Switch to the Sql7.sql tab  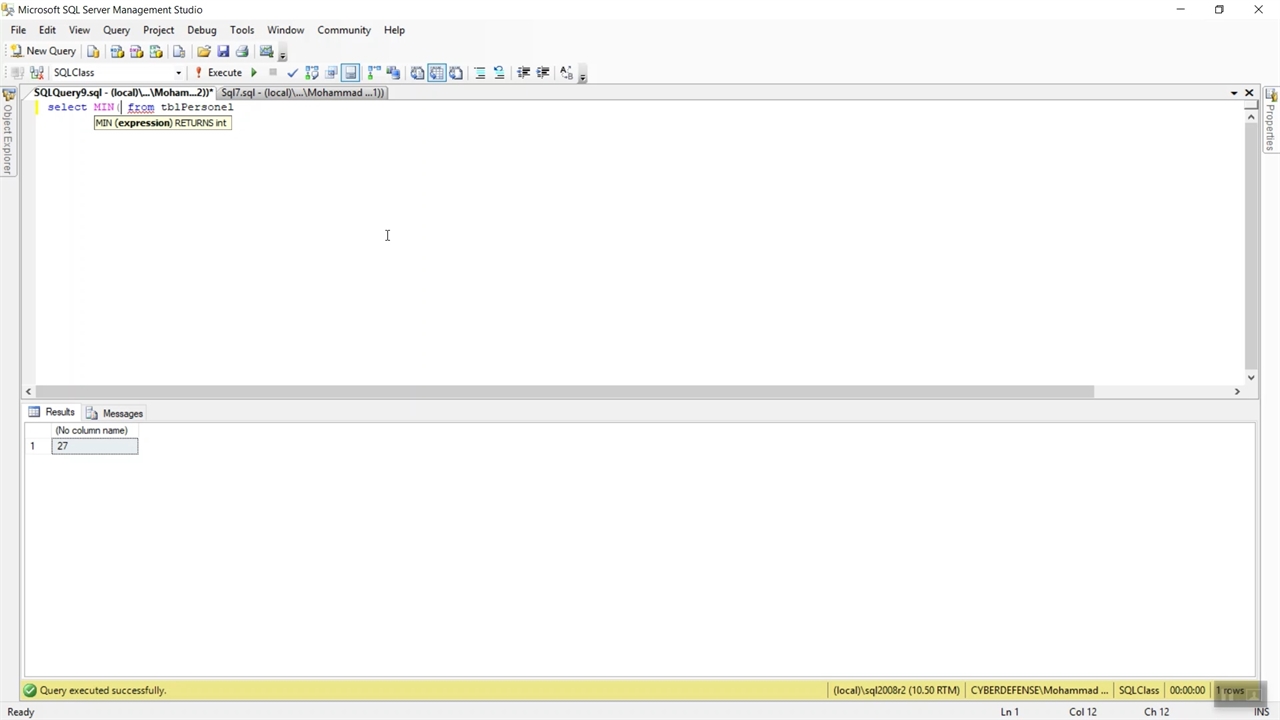[301, 93]
